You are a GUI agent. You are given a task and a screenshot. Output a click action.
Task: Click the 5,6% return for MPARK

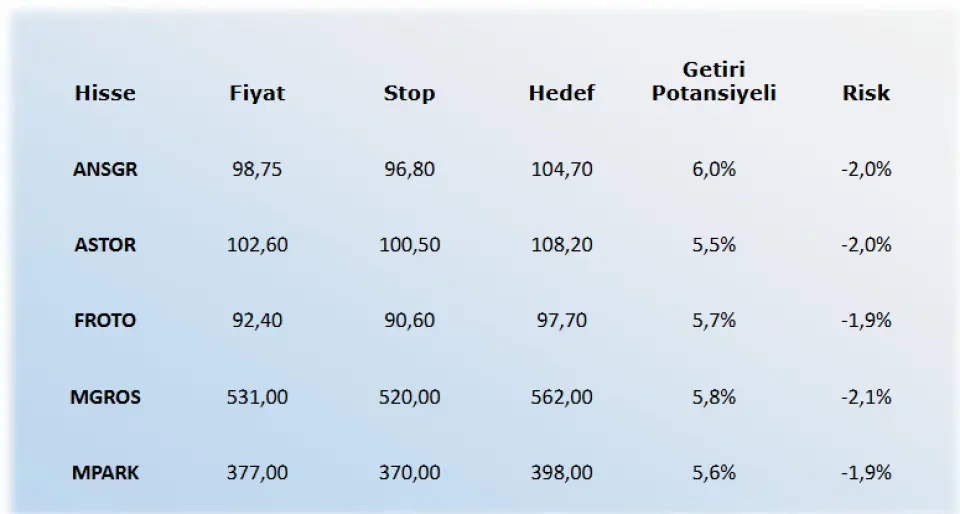(714, 473)
